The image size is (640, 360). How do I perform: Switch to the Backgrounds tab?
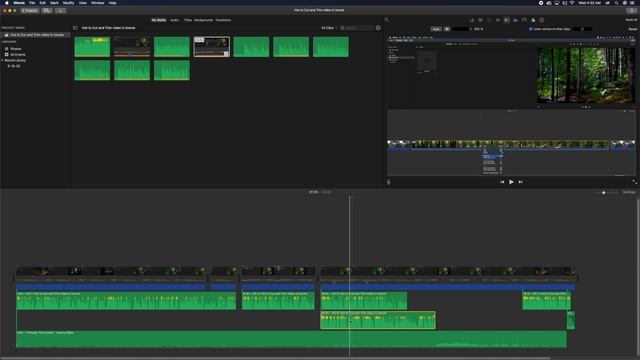[x=203, y=20]
